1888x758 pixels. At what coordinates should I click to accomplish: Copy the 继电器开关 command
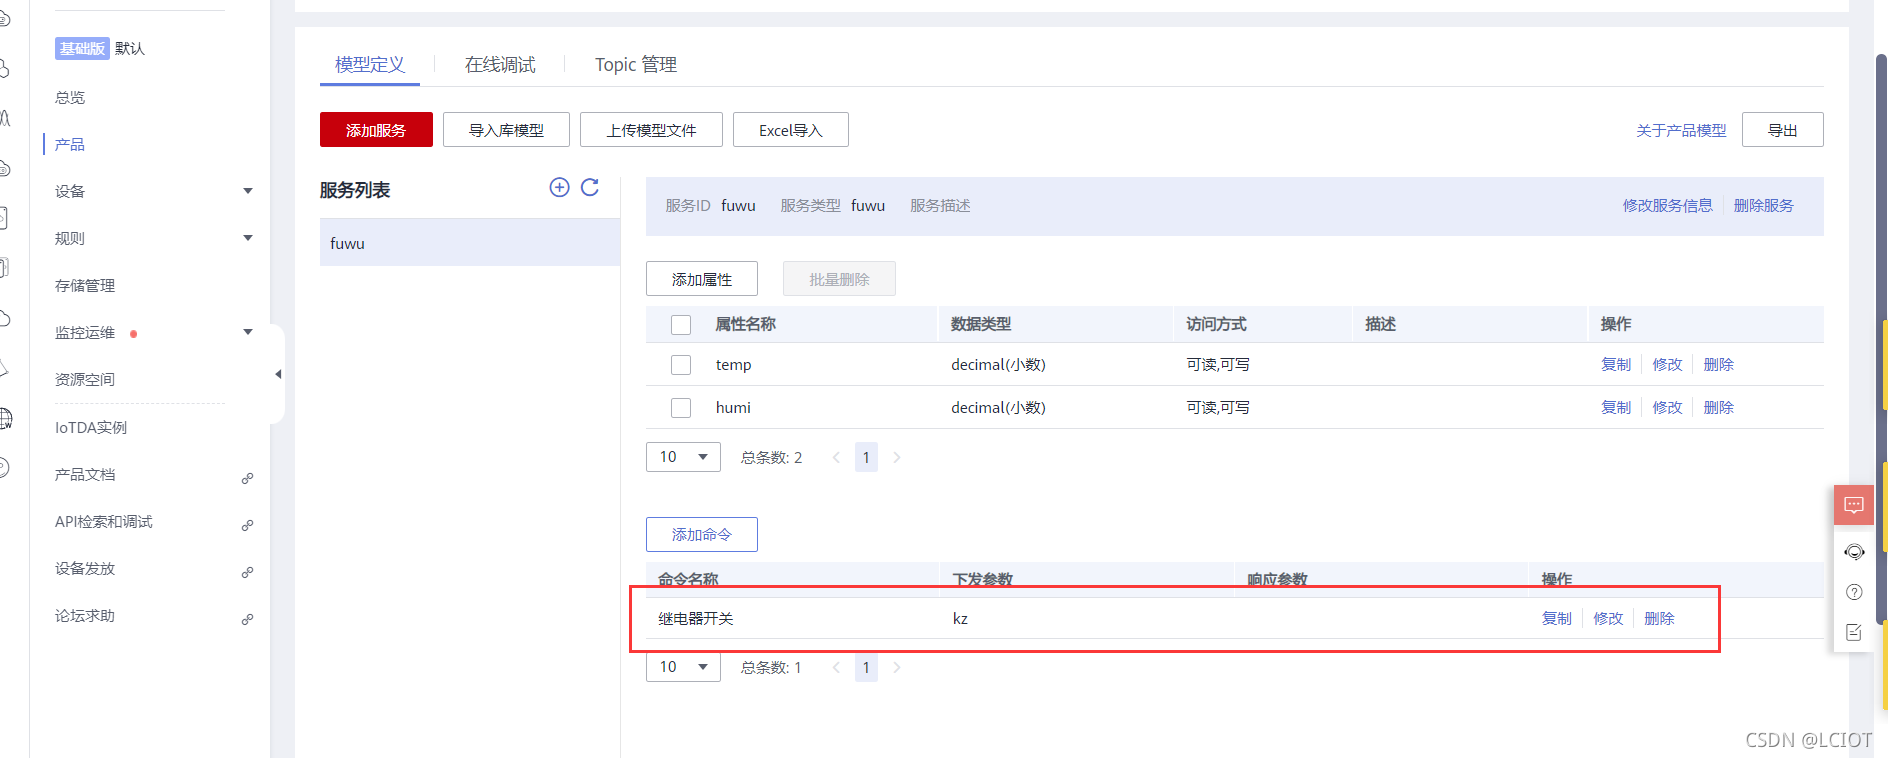[1557, 618]
